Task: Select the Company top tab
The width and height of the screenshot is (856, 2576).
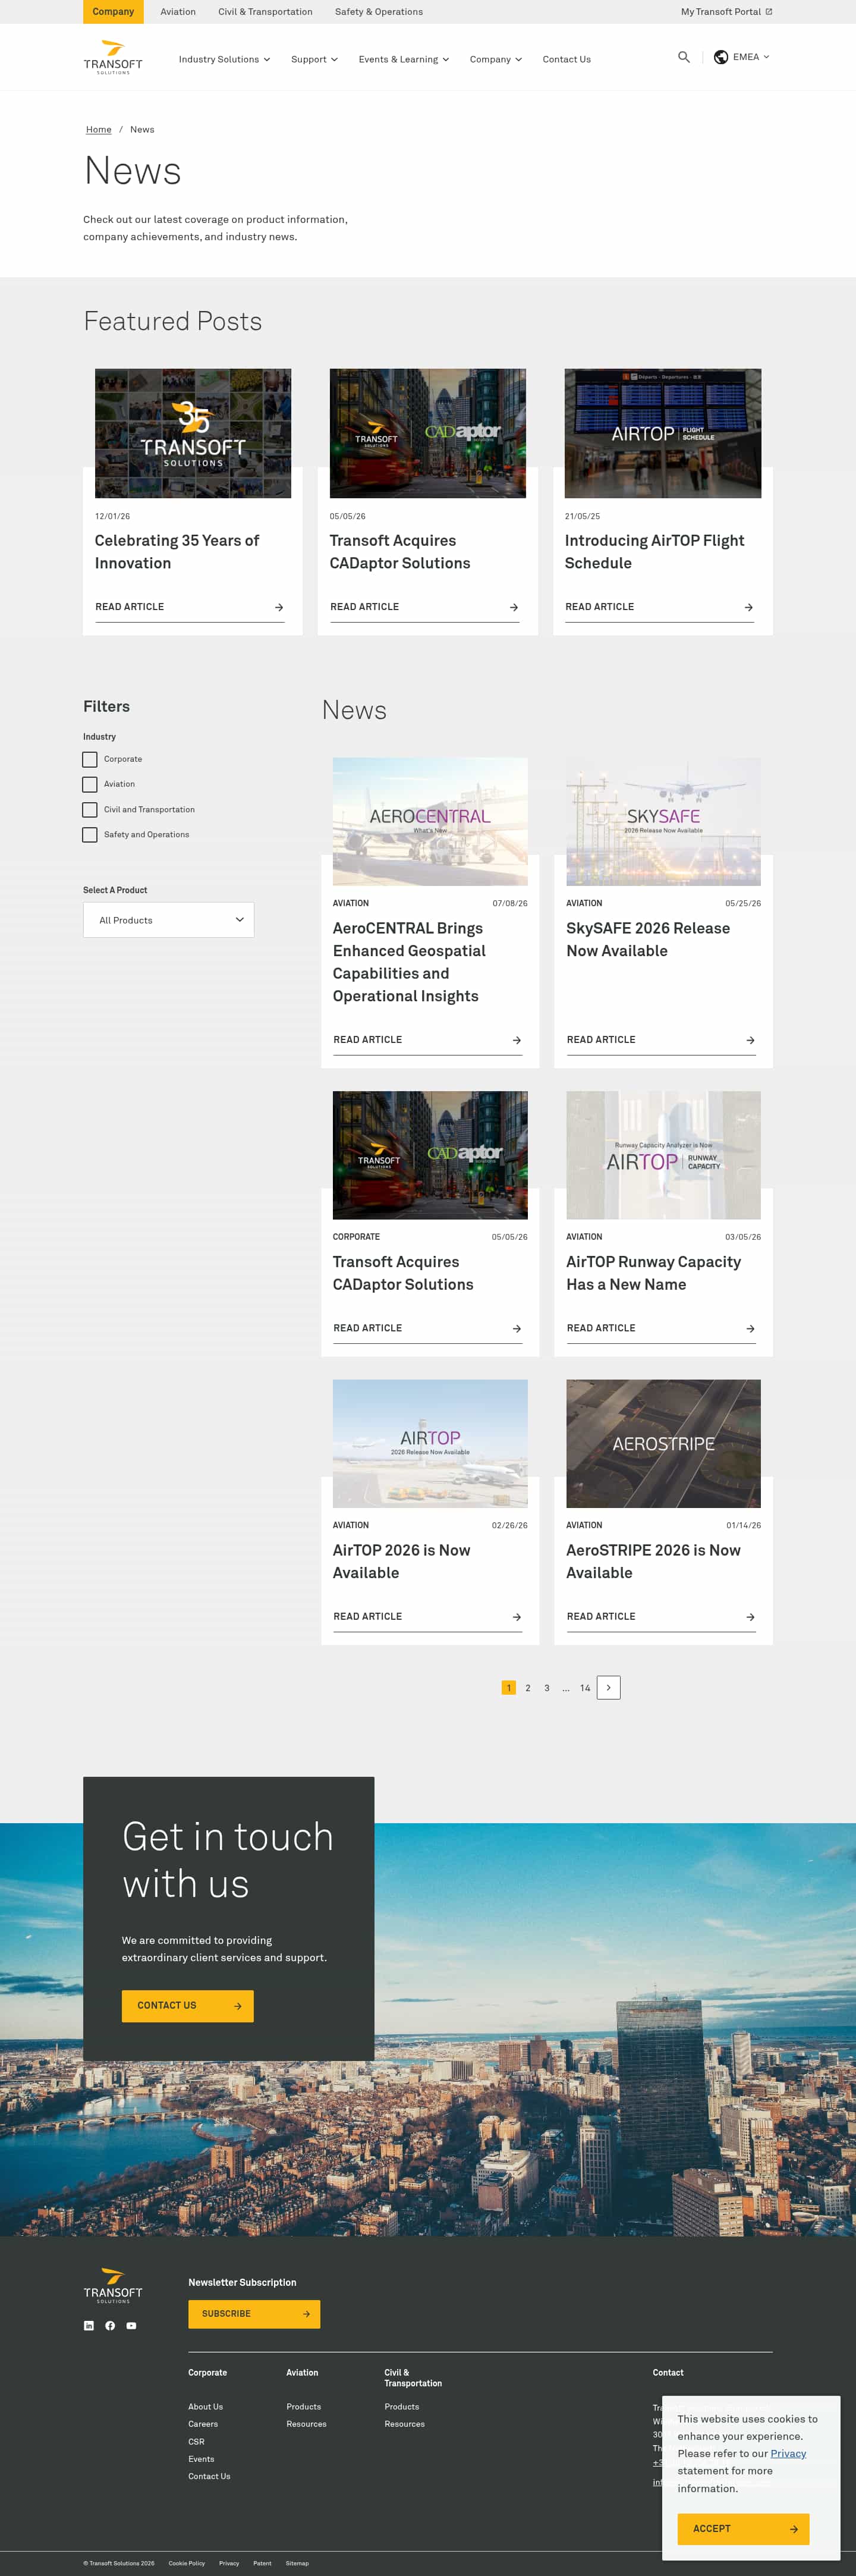Action: coord(113,12)
